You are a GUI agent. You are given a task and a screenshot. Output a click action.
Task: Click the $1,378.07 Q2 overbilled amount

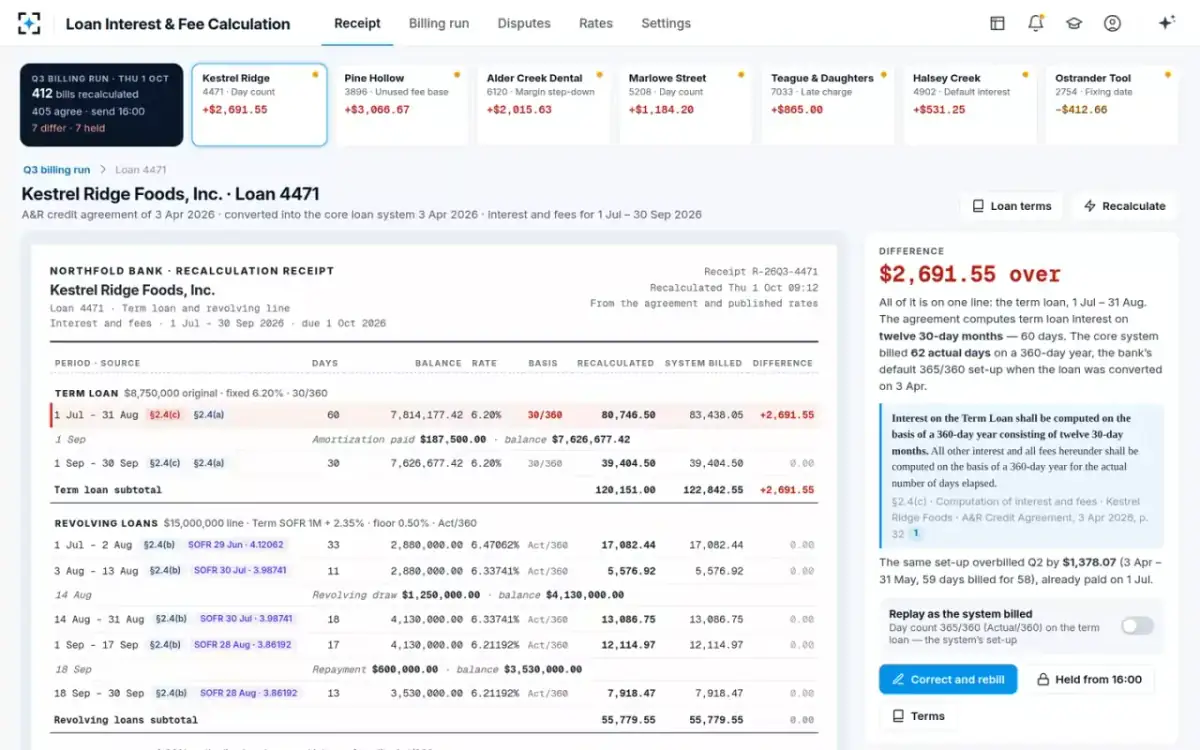pos(1091,563)
